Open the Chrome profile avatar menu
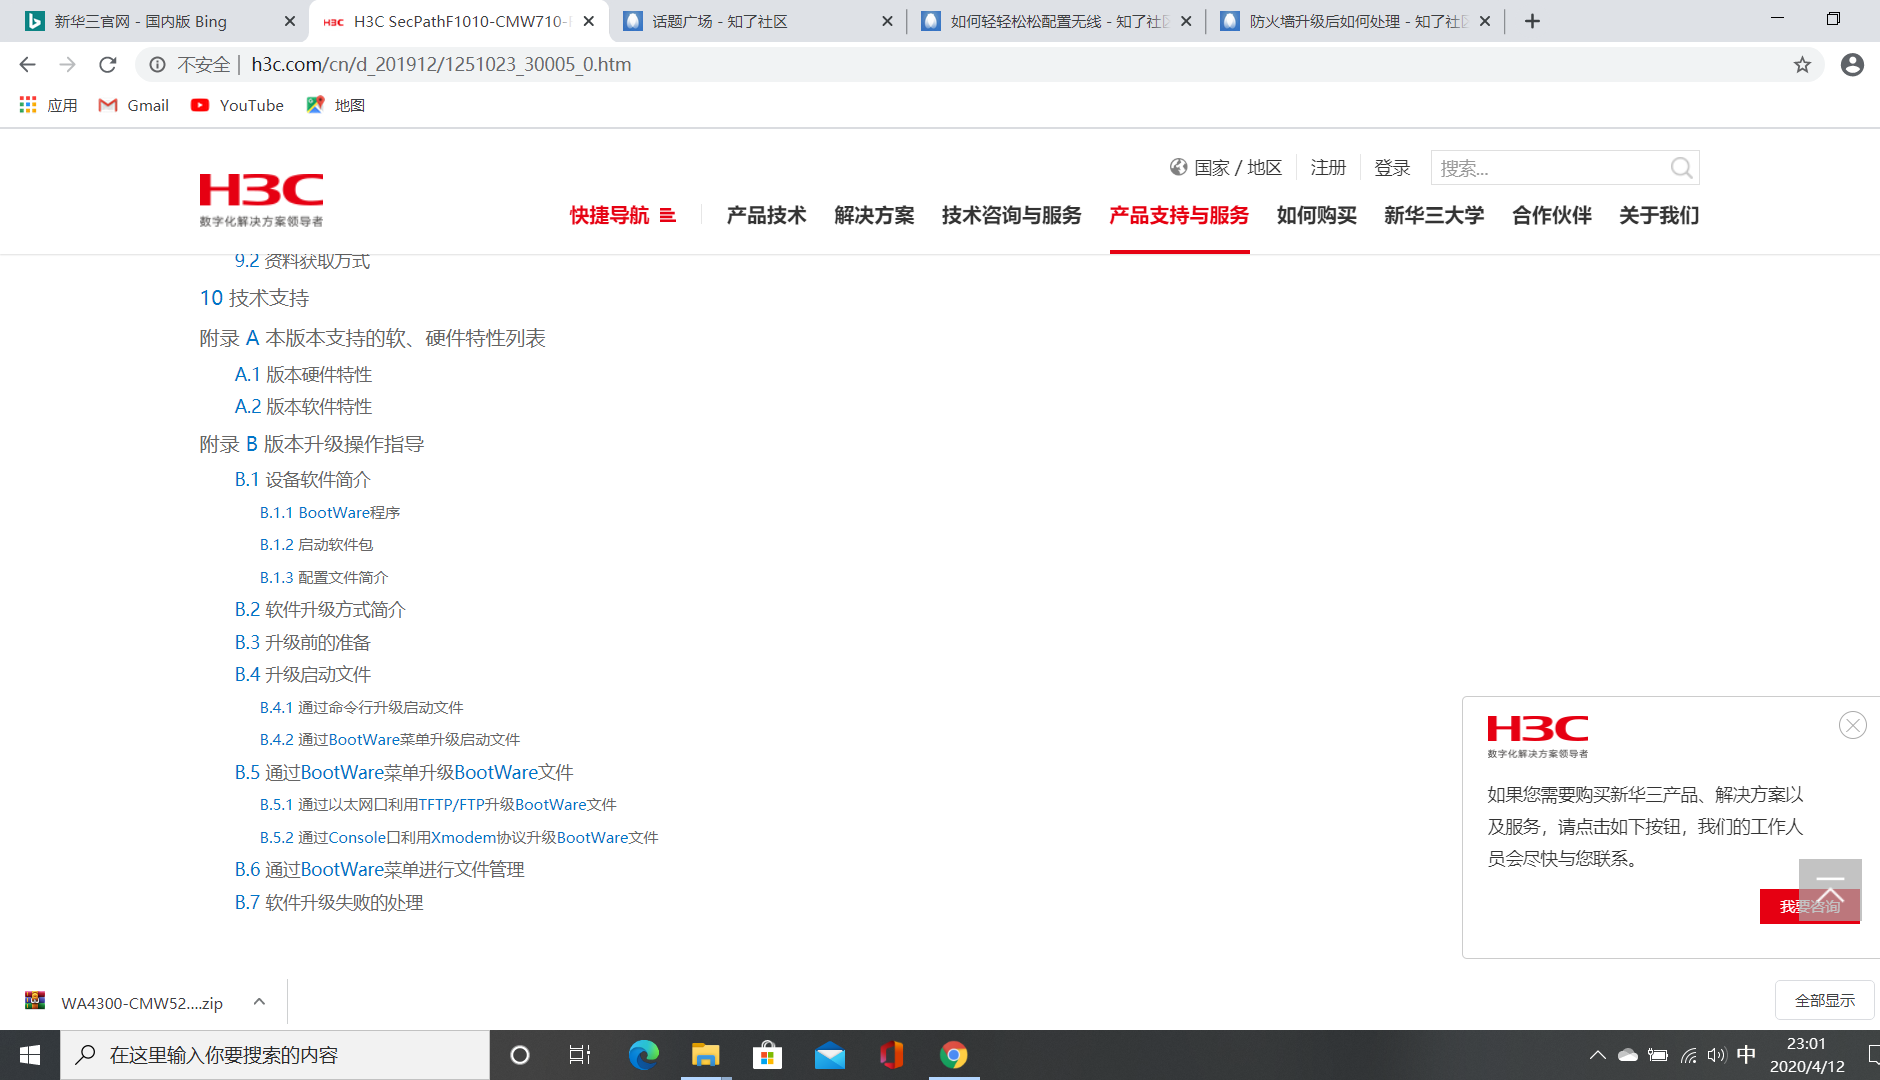Viewport: 1880px width, 1080px height. point(1852,65)
